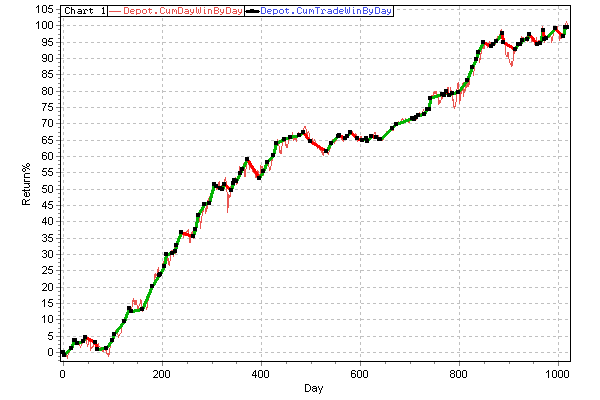Click the Chart 1 legend title

(85, 11)
